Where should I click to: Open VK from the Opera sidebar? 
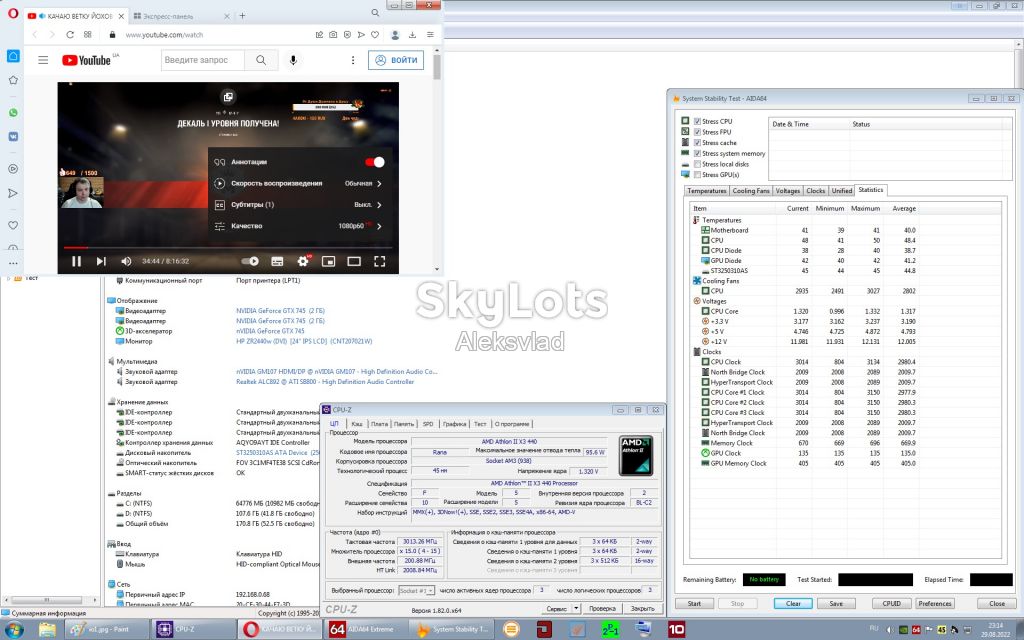click(x=13, y=136)
